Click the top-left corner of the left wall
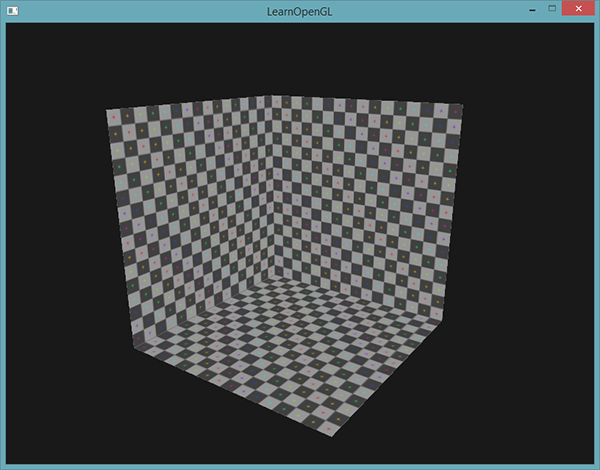Image resolution: width=600 pixels, height=470 pixels. pyautogui.click(x=107, y=112)
